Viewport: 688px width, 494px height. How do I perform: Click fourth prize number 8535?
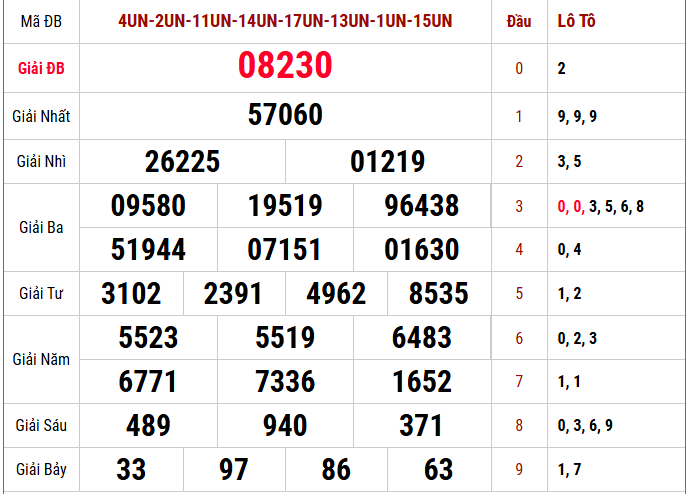click(x=438, y=293)
